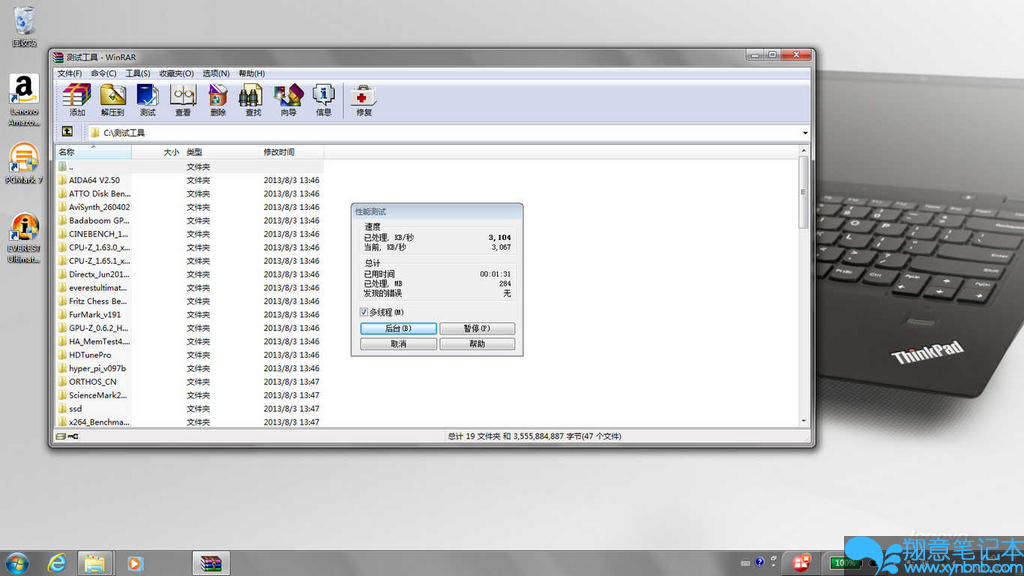Open the 选项(N) menu
This screenshot has width=1024, height=576.
click(x=216, y=73)
